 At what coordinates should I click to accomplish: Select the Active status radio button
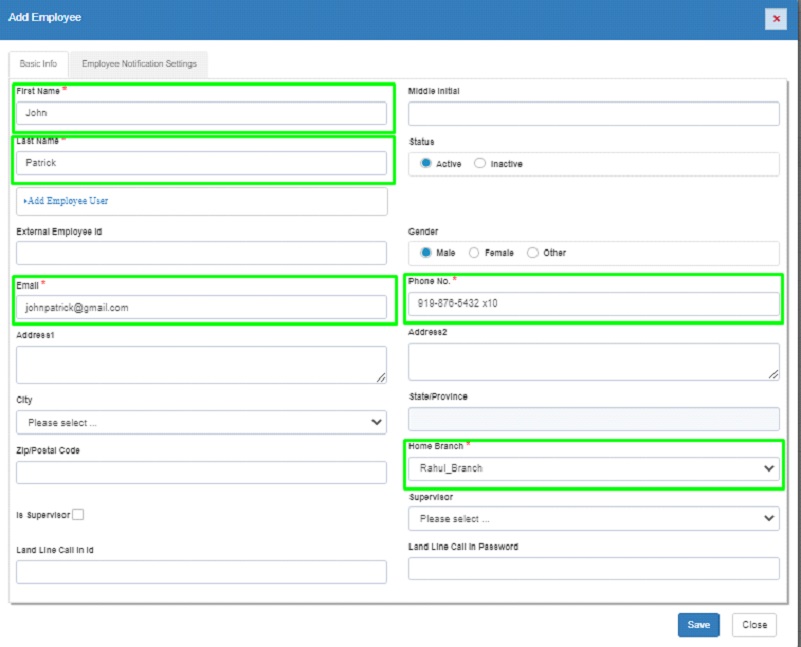[x=426, y=163]
